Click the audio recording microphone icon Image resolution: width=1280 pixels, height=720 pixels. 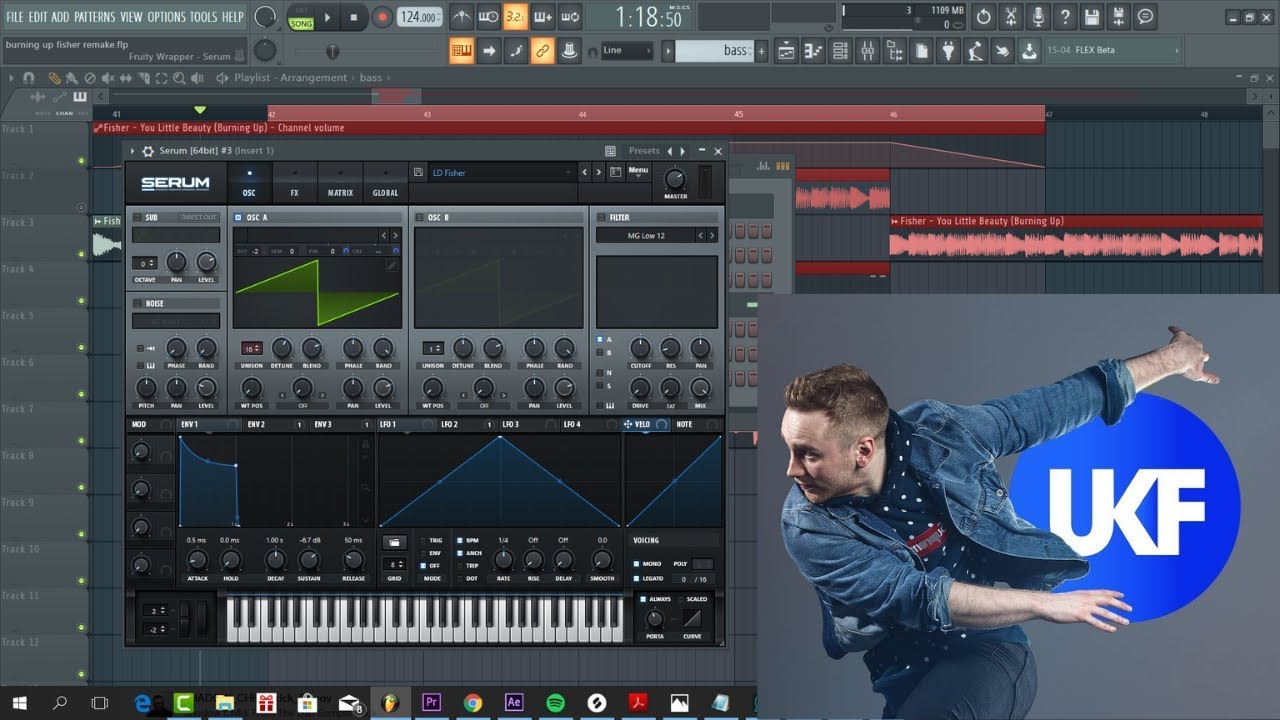[1038, 17]
